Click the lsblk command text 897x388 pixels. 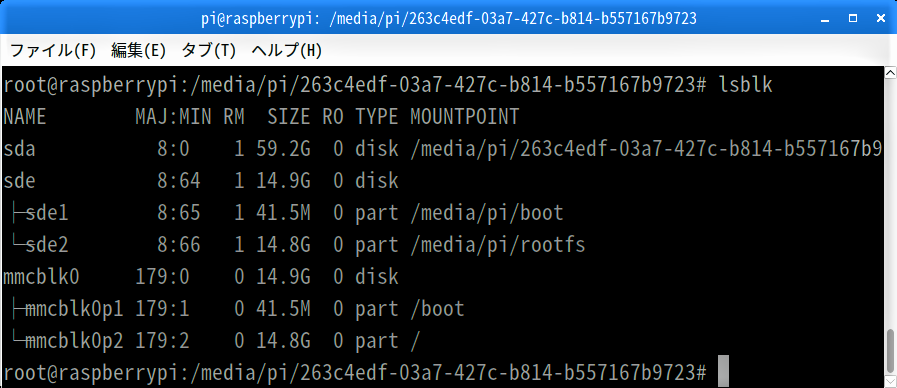click(x=745, y=85)
